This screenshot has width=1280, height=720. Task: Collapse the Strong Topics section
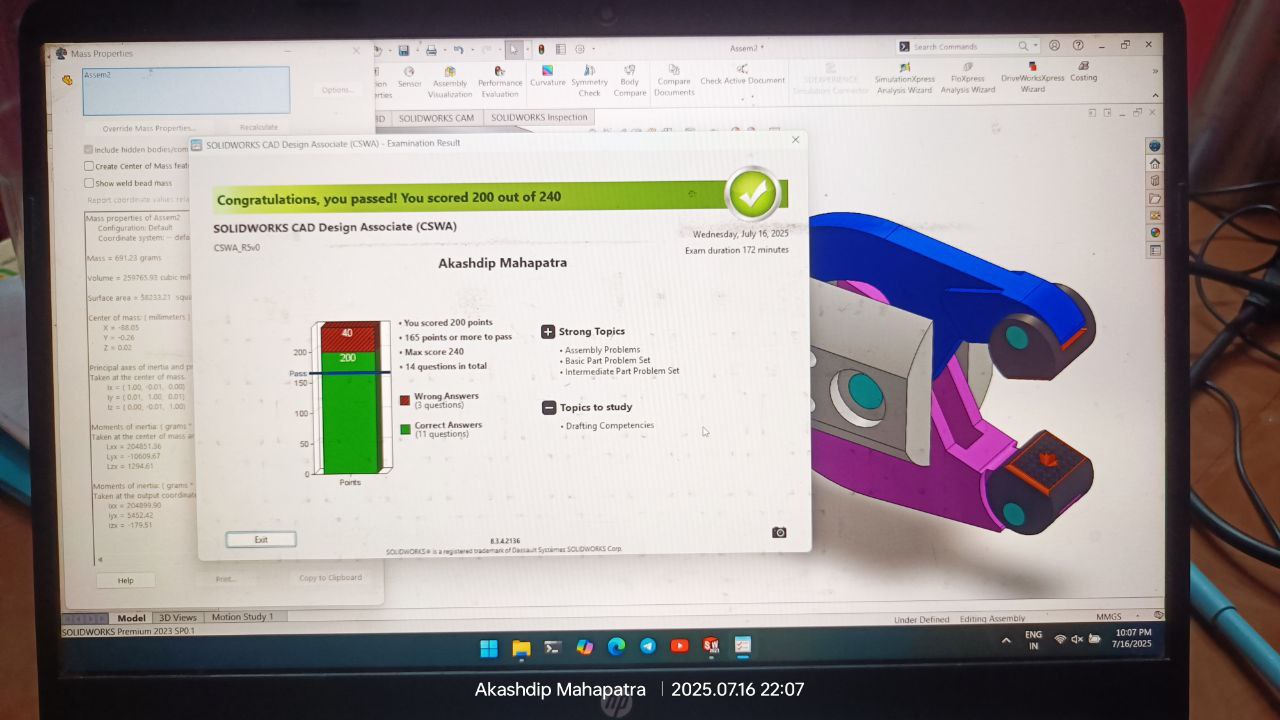click(x=548, y=331)
